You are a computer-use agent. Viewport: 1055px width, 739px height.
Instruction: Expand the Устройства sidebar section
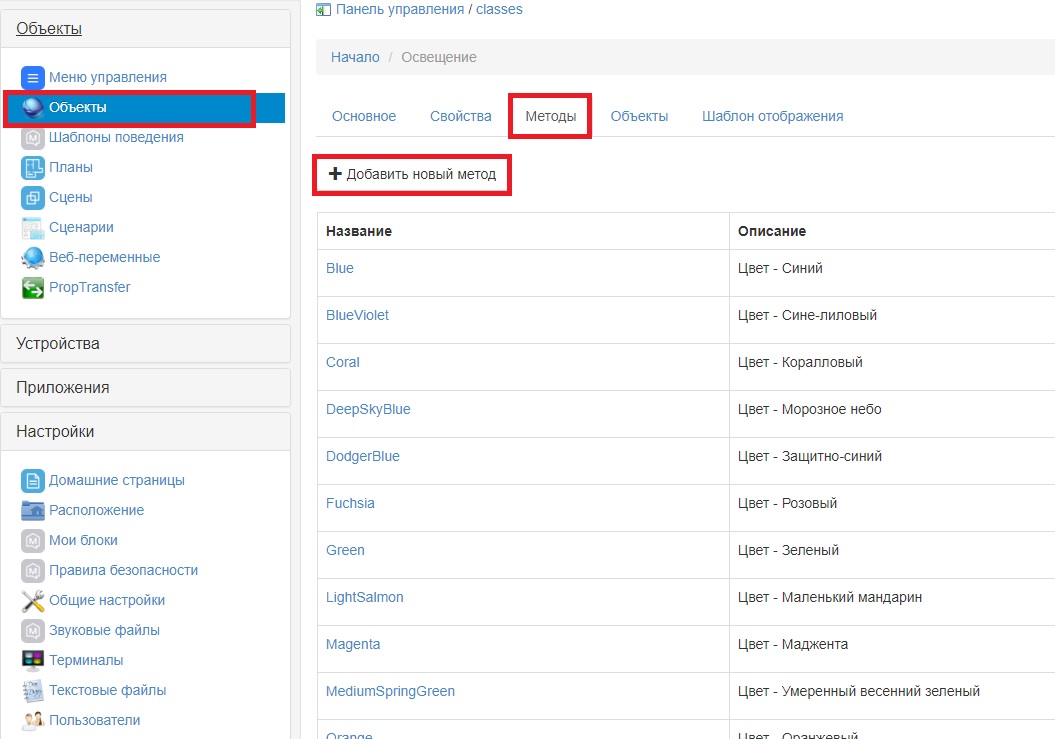coord(58,343)
